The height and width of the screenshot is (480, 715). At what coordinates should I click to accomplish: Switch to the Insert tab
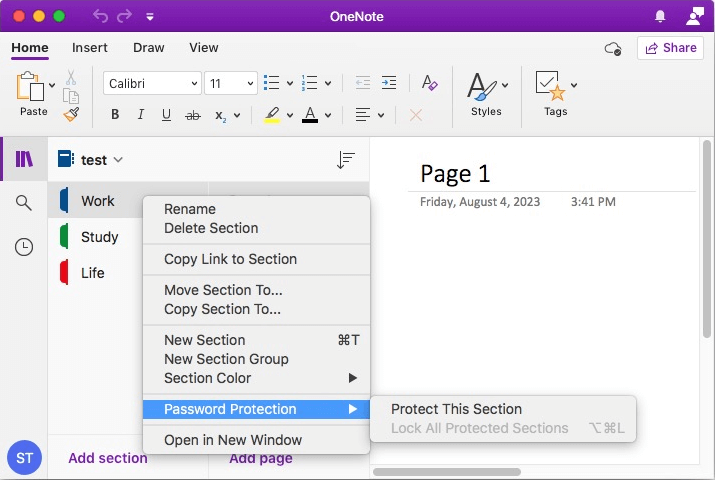(x=90, y=48)
